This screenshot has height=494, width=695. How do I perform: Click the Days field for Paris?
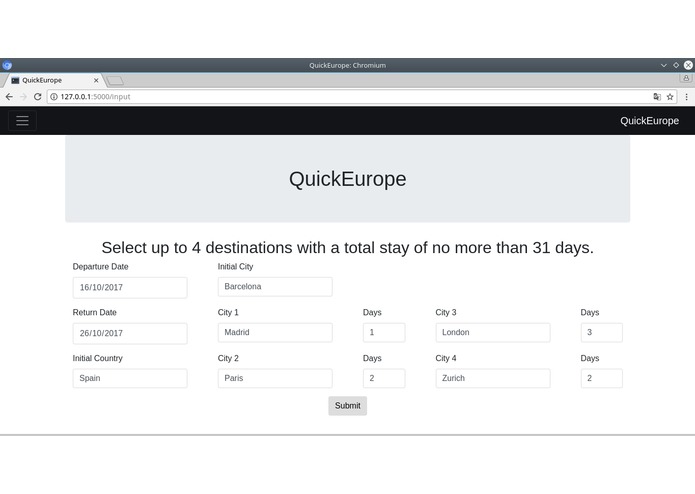click(x=384, y=378)
